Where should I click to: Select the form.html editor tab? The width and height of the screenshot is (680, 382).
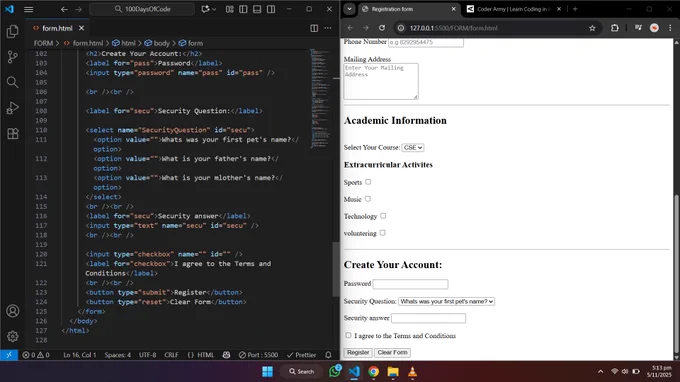(x=57, y=28)
